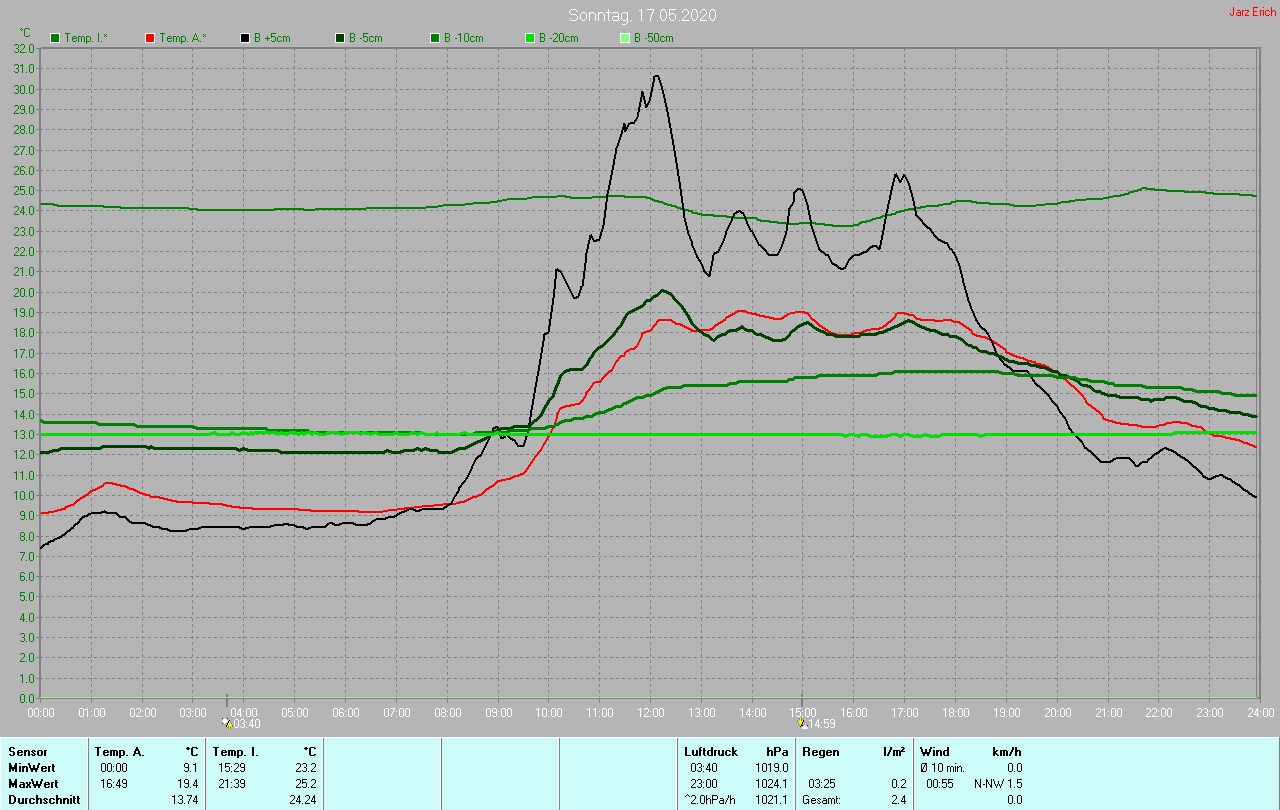This screenshot has width=1280, height=810.
Task: Toggle the B -20cm legend square
Action: pyautogui.click(x=530, y=38)
